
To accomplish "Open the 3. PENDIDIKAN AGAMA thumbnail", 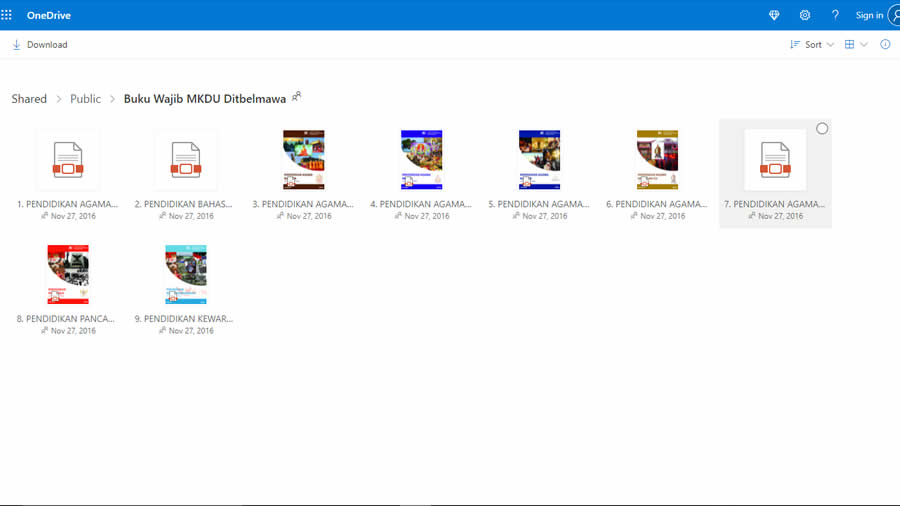I will pyautogui.click(x=304, y=160).
